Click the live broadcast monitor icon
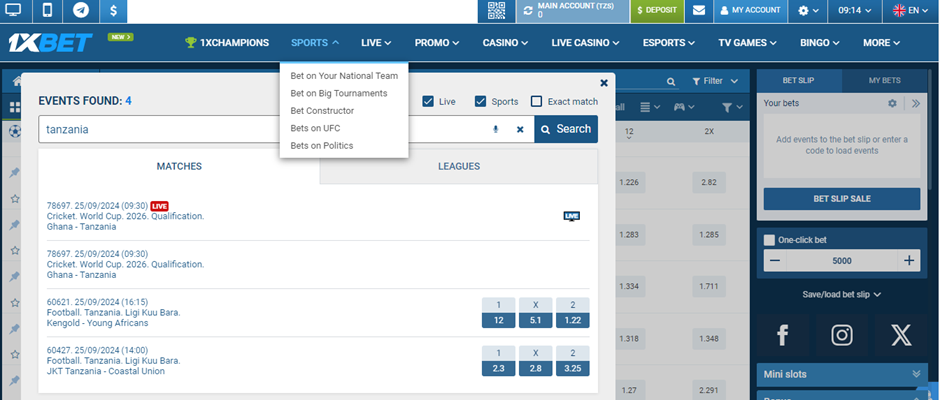 [572, 216]
